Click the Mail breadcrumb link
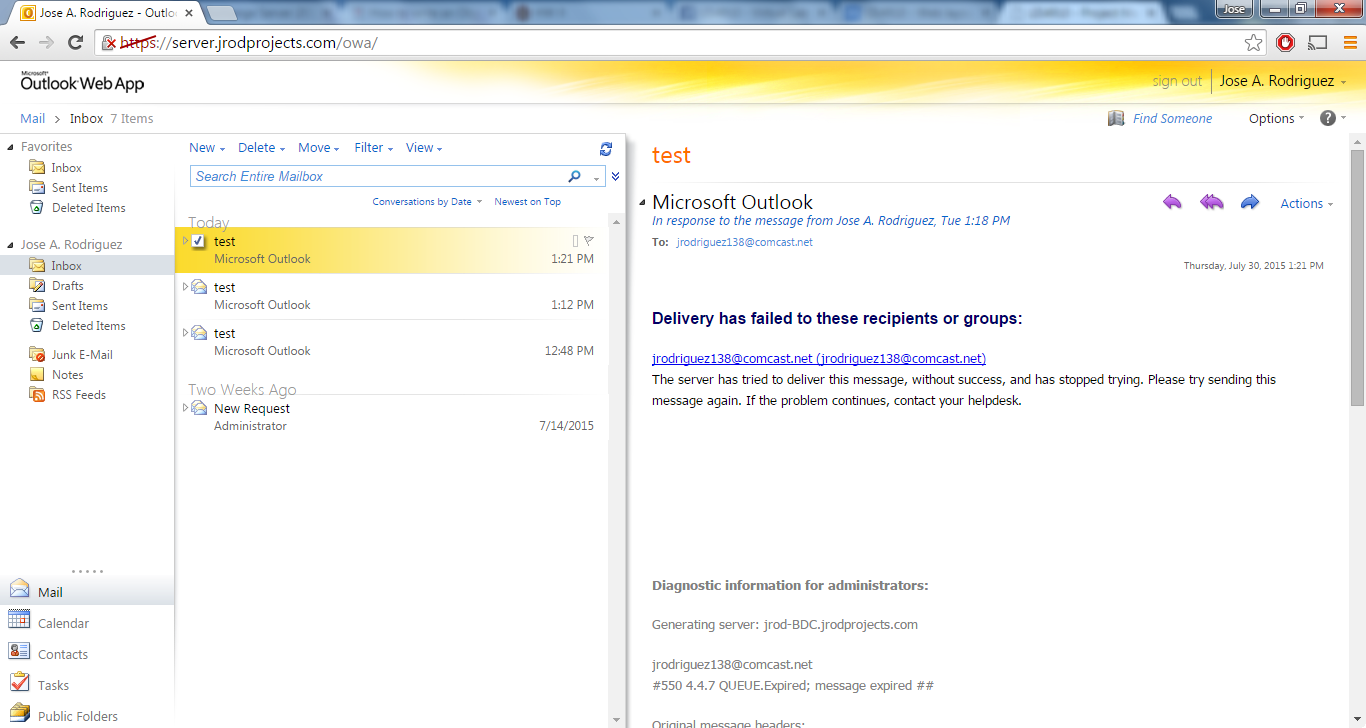 (x=33, y=118)
